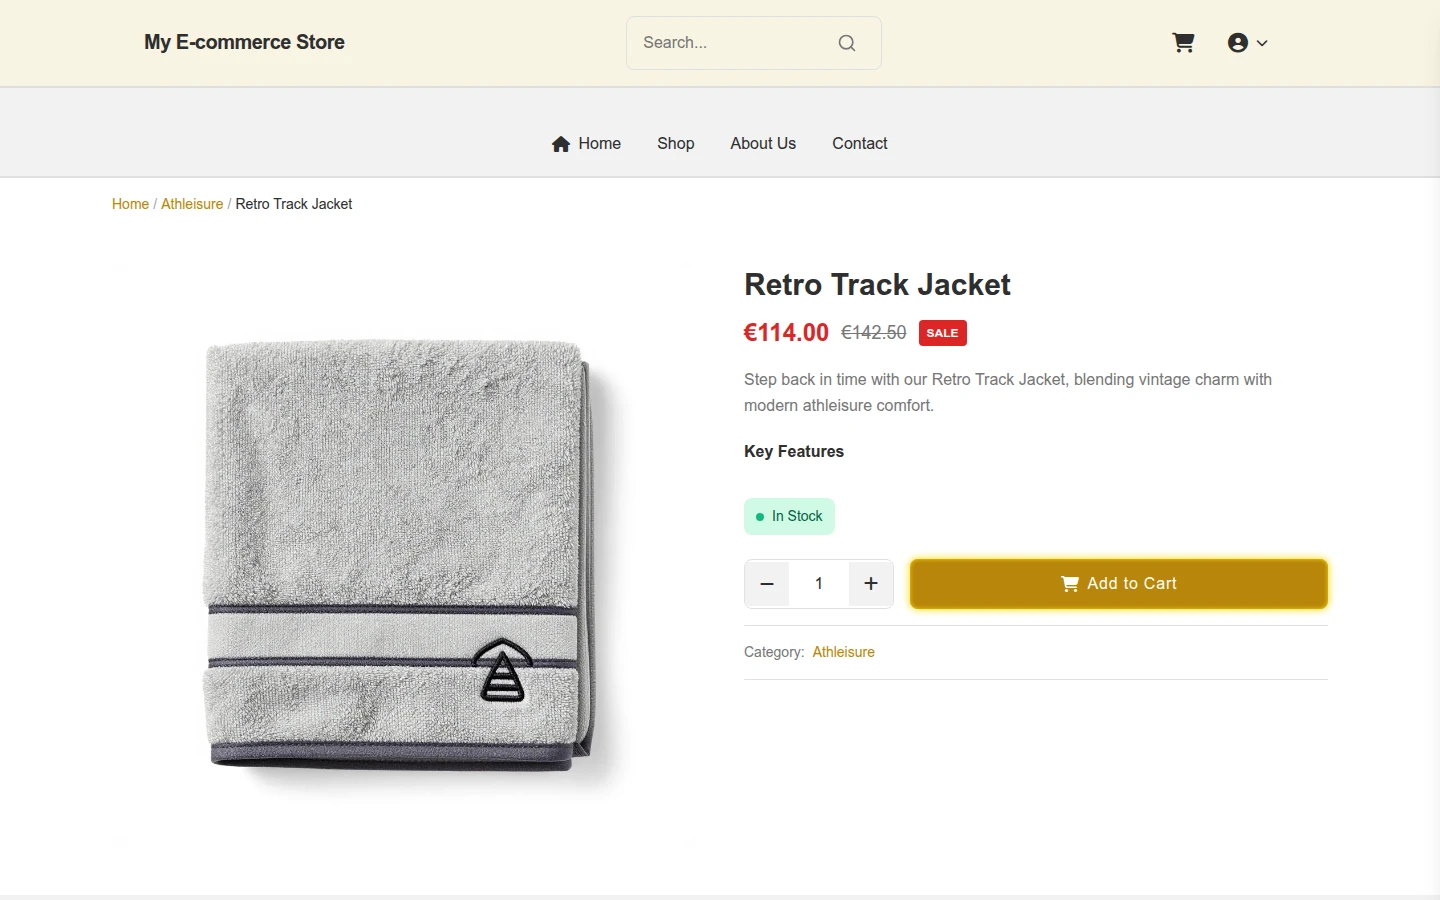
Task: Click the Athleisure breadcrumb link
Action: 192,204
